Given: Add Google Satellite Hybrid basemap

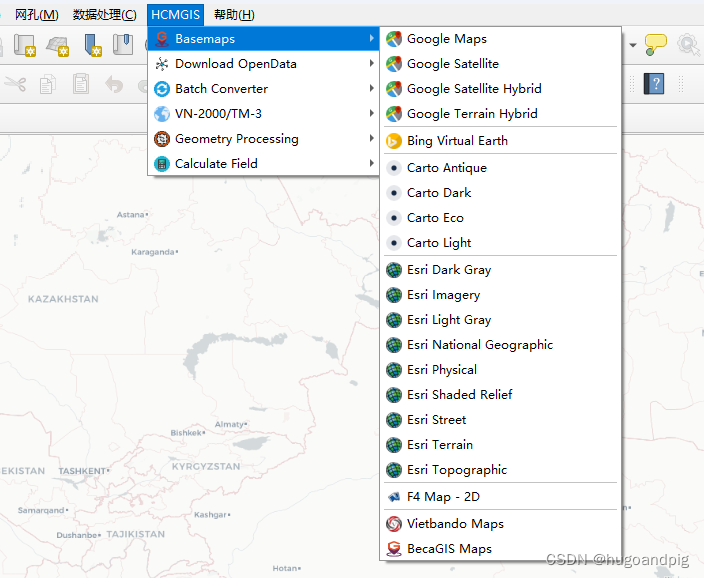Looking at the screenshot, I should (500, 89).
